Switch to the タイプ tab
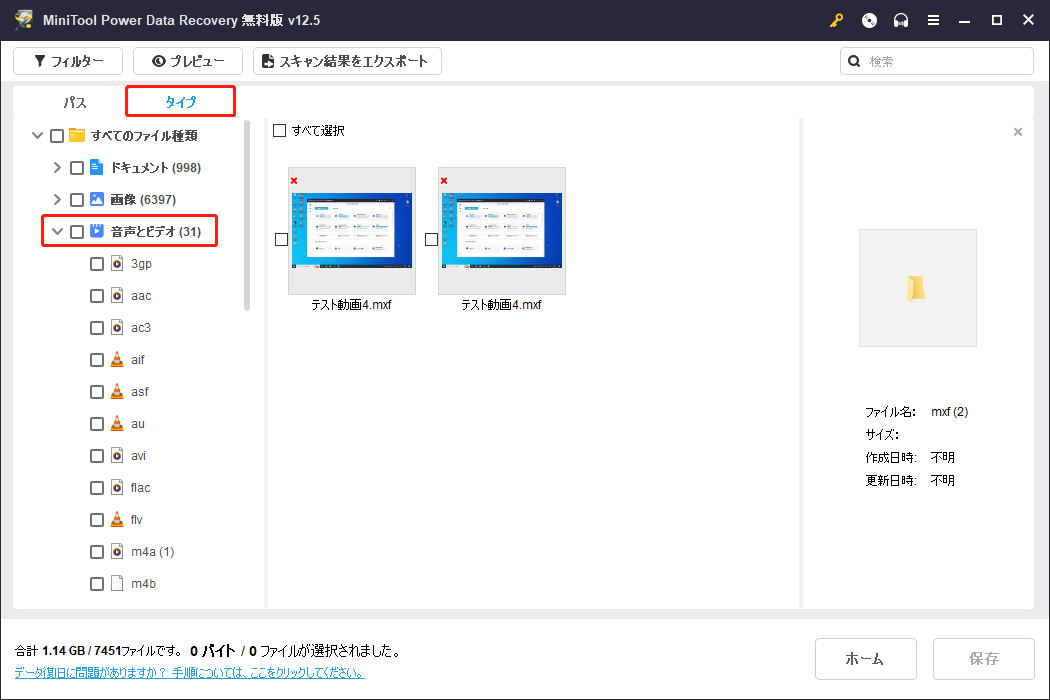This screenshot has height=700, width=1050. point(181,102)
